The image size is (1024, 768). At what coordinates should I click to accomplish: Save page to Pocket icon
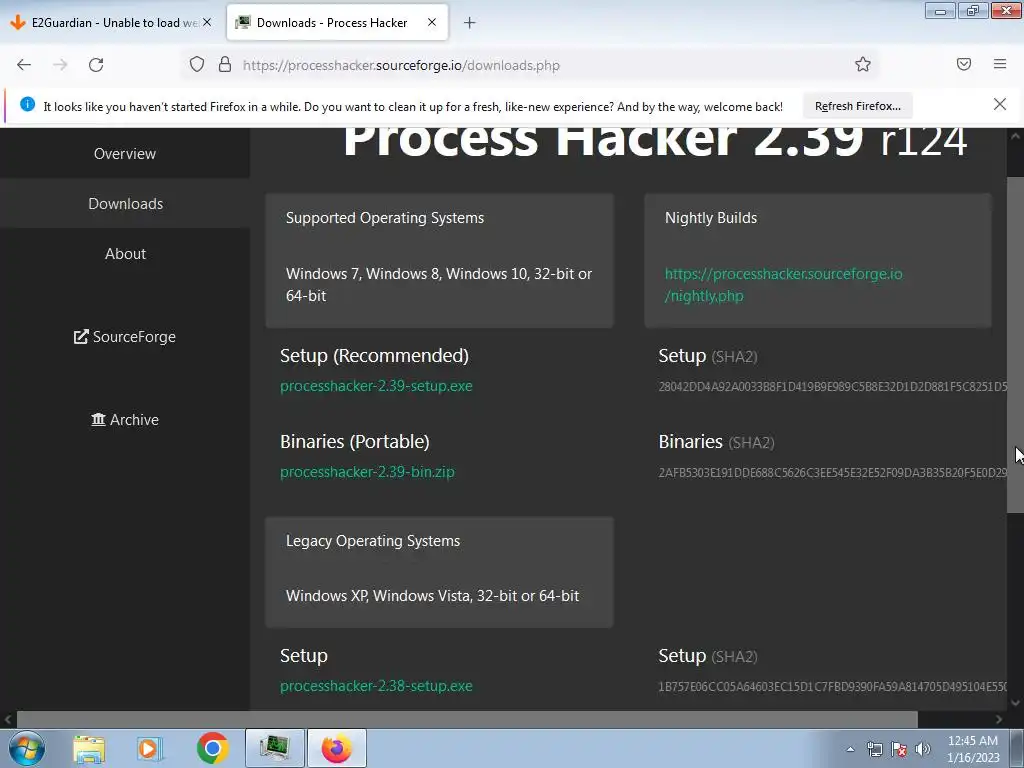[964, 64]
